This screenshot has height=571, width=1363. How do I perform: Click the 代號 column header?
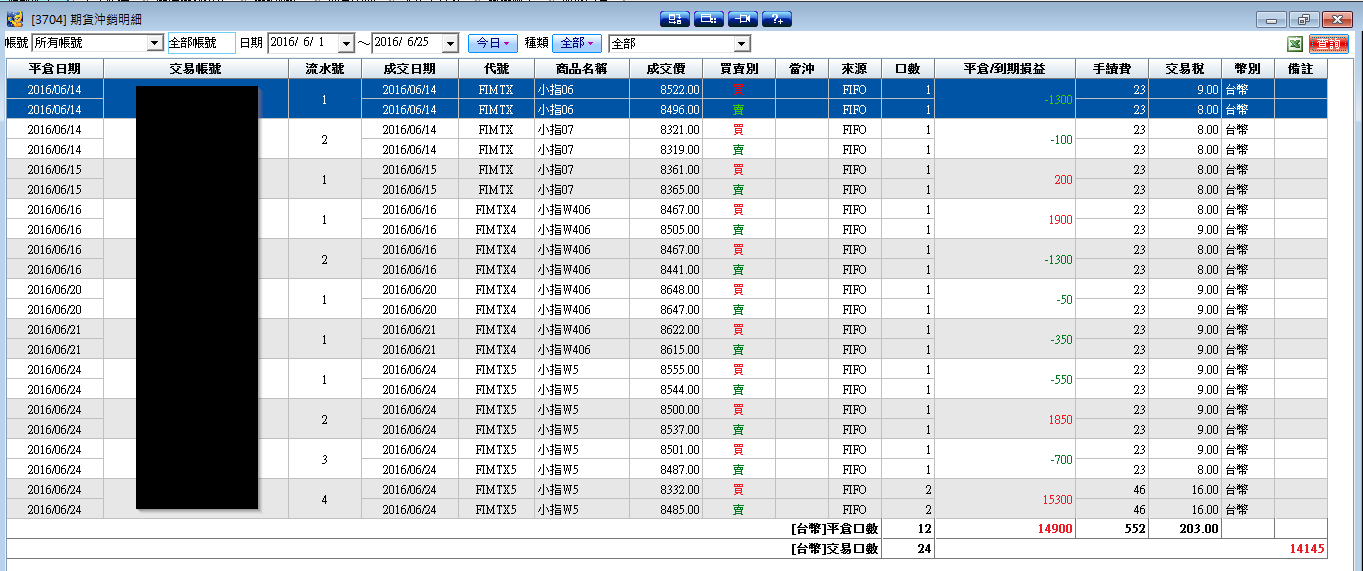pos(496,69)
